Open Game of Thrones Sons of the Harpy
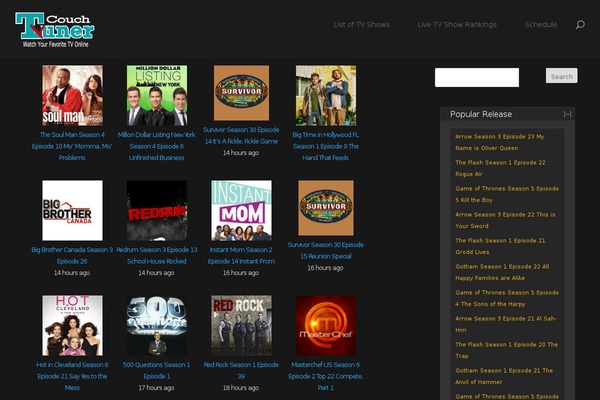The width and height of the screenshot is (600, 400). (x=507, y=298)
